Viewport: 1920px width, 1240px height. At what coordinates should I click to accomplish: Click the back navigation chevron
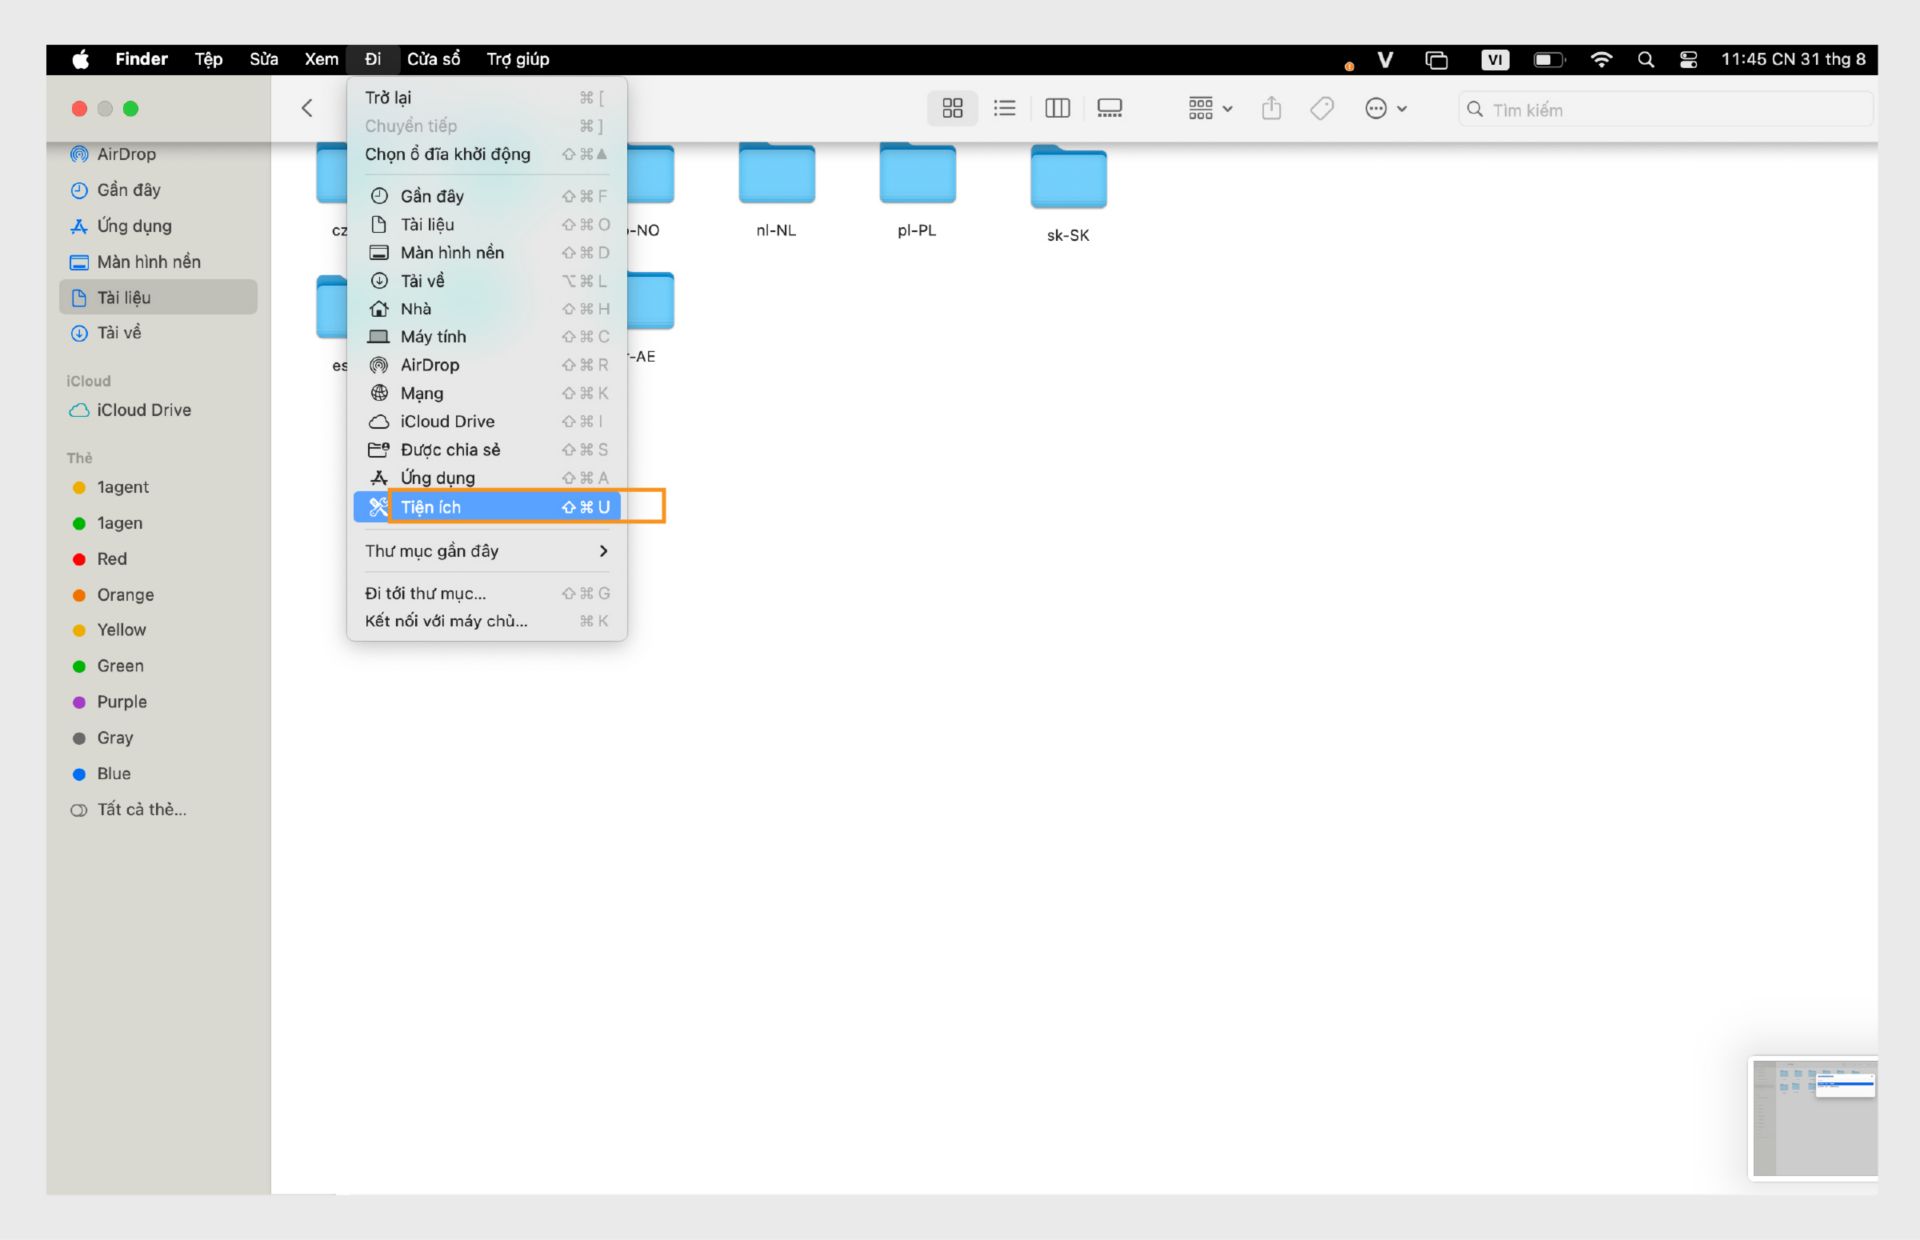pyautogui.click(x=307, y=109)
